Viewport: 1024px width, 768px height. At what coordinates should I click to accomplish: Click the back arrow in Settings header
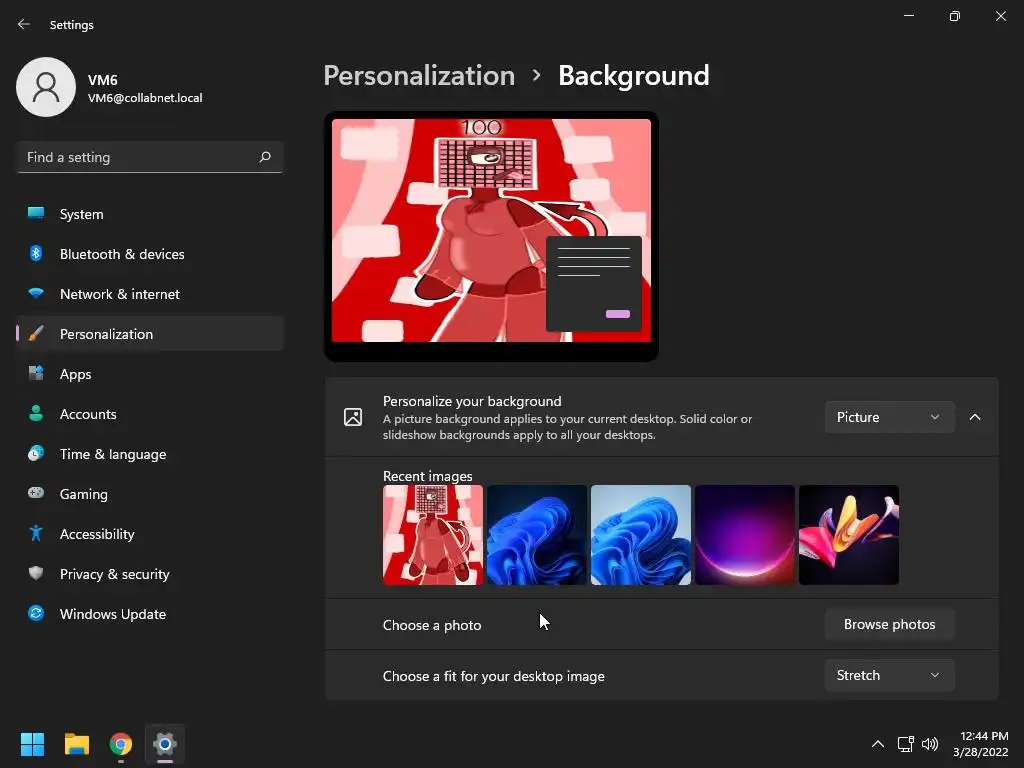[x=24, y=24]
